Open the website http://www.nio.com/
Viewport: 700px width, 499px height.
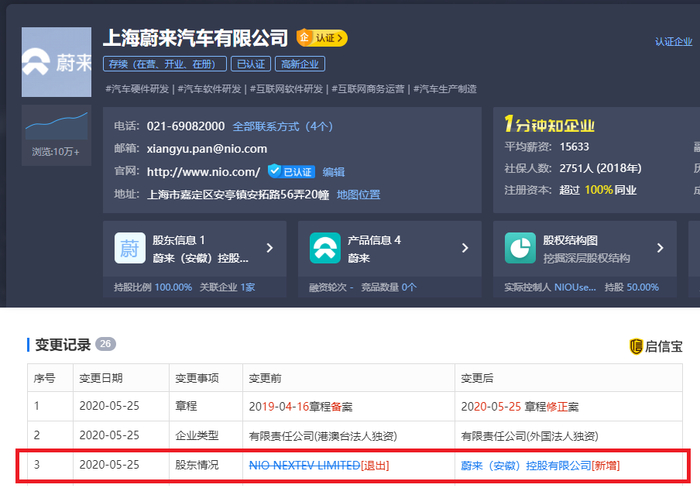point(203,172)
